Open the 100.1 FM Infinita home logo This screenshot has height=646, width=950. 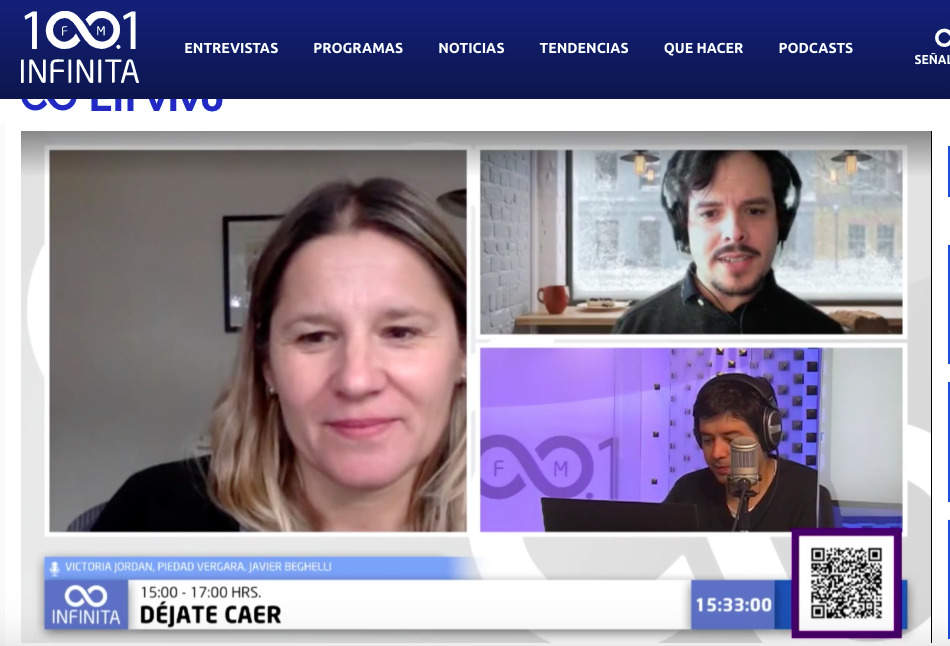(79, 48)
